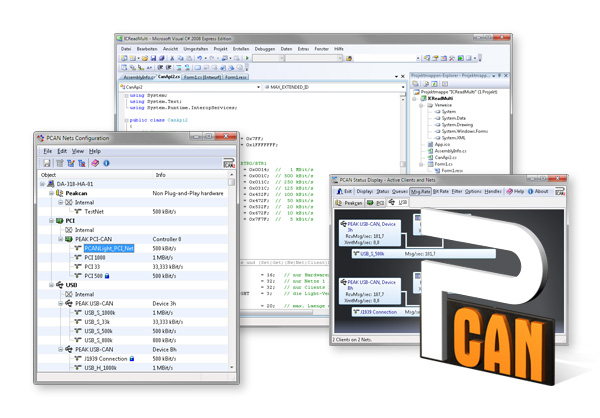Click Open File folder icon in Visual C# toolbar
600x418 pixels.
[x=145, y=58]
